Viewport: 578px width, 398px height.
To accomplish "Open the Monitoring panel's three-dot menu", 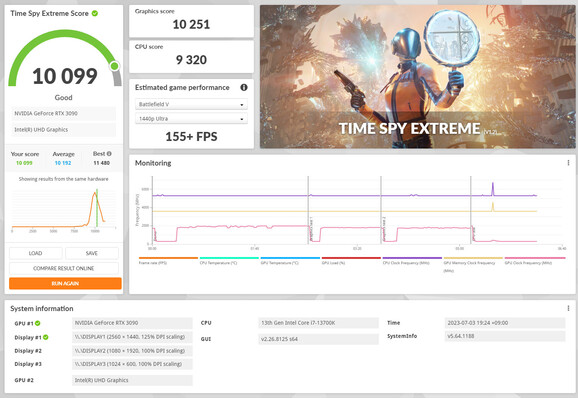I will tap(568, 163).
